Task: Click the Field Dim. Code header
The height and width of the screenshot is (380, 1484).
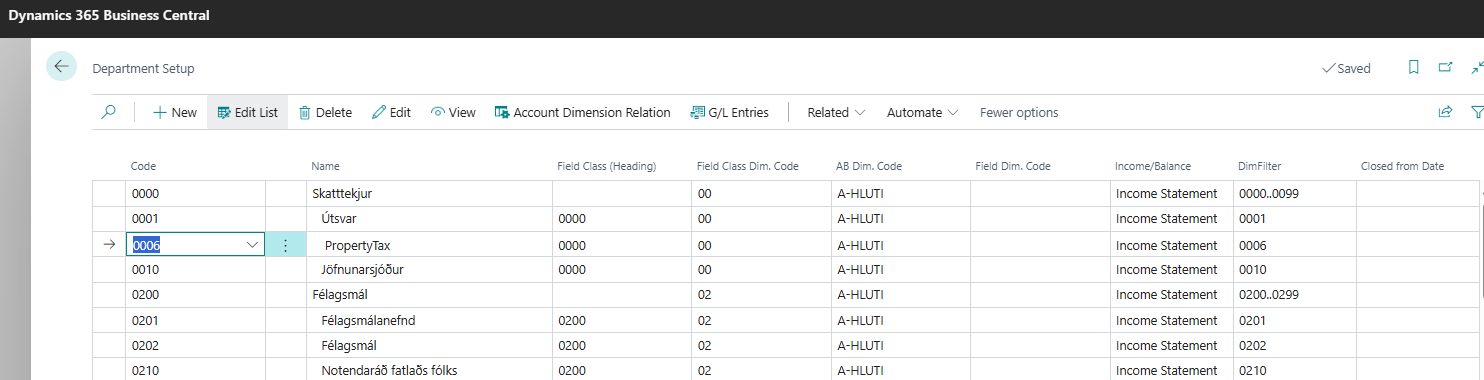Action: click(x=1013, y=166)
